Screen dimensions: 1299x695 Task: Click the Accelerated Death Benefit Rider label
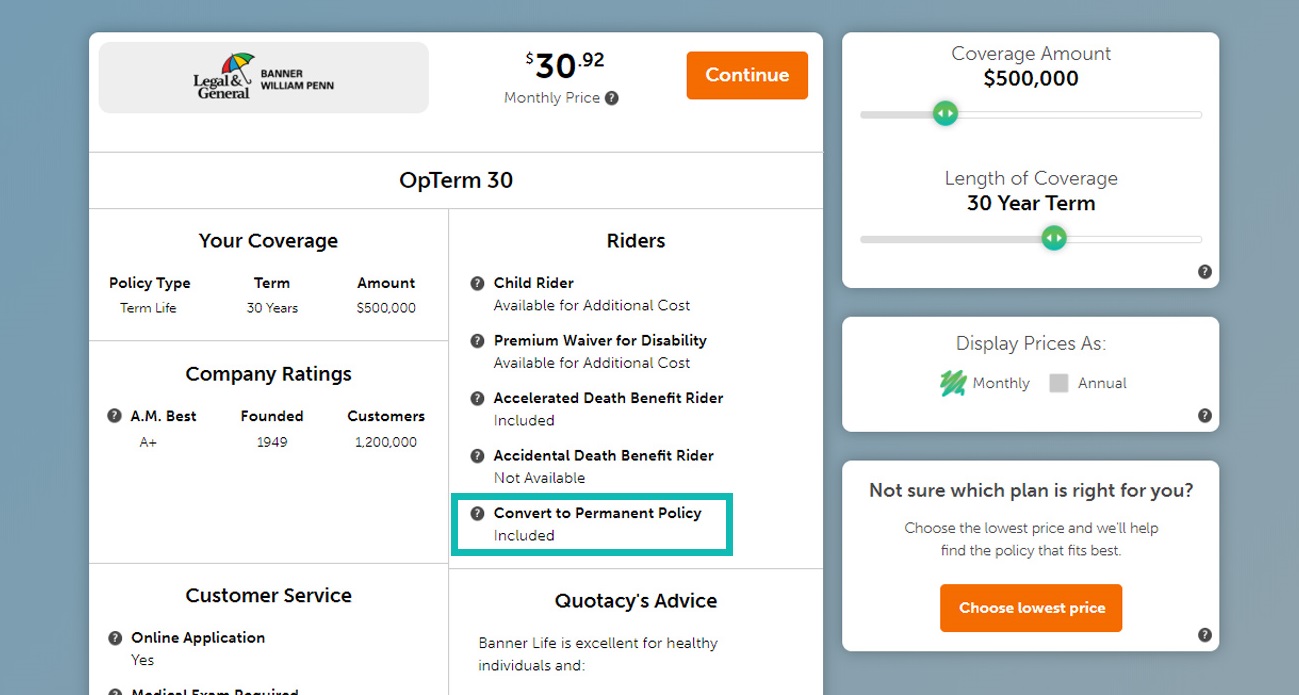point(608,398)
